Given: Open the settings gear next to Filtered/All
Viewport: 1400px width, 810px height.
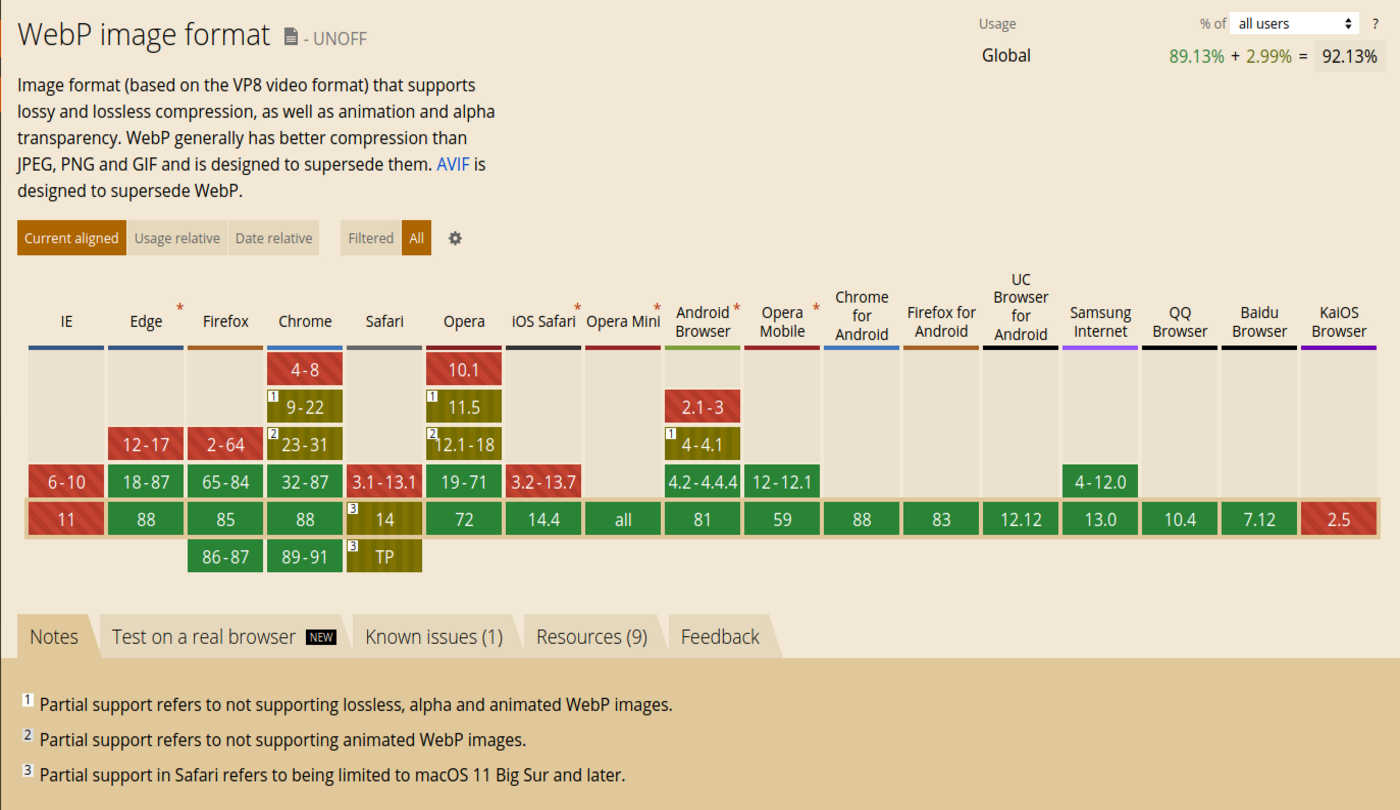Looking at the screenshot, I should [455, 238].
